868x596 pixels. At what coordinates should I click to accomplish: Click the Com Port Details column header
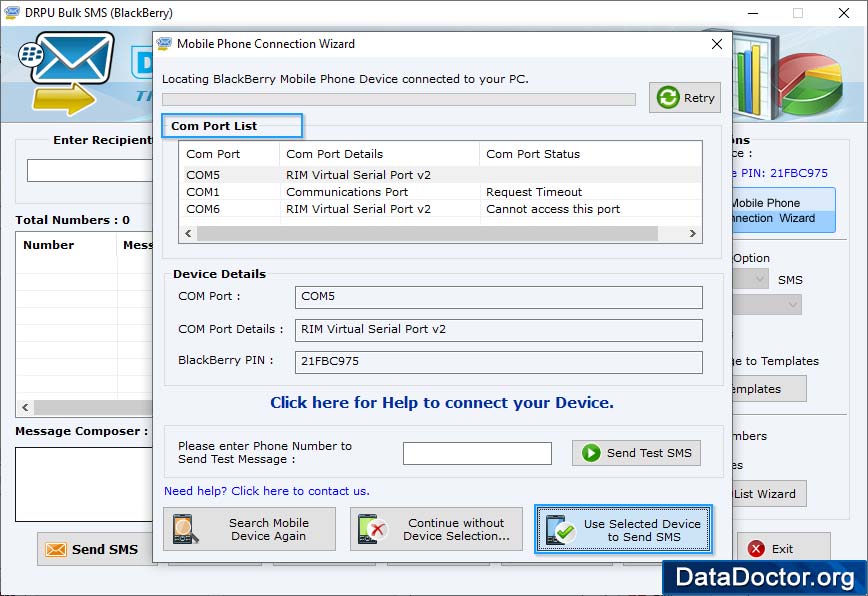(x=380, y=154)
